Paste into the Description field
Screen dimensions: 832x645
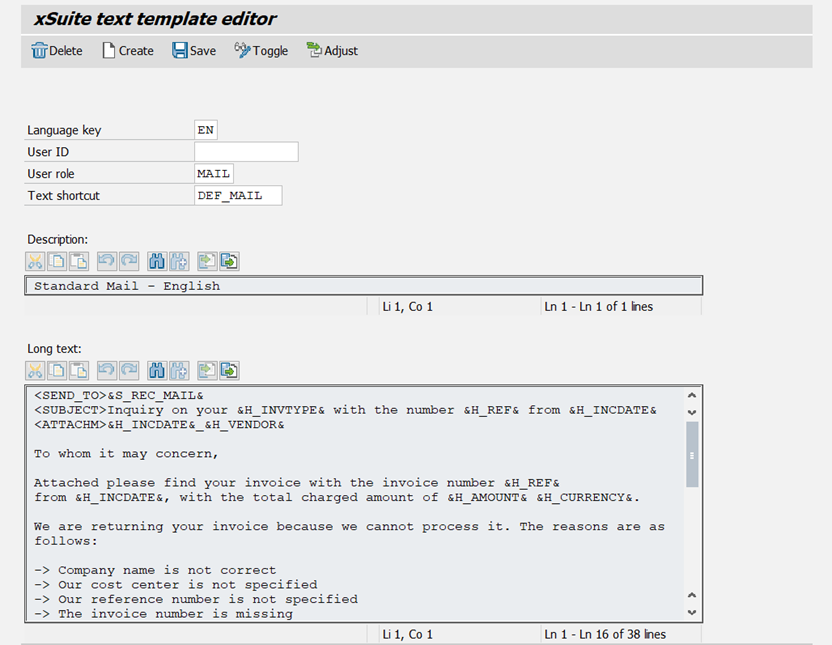coord(79,261)
